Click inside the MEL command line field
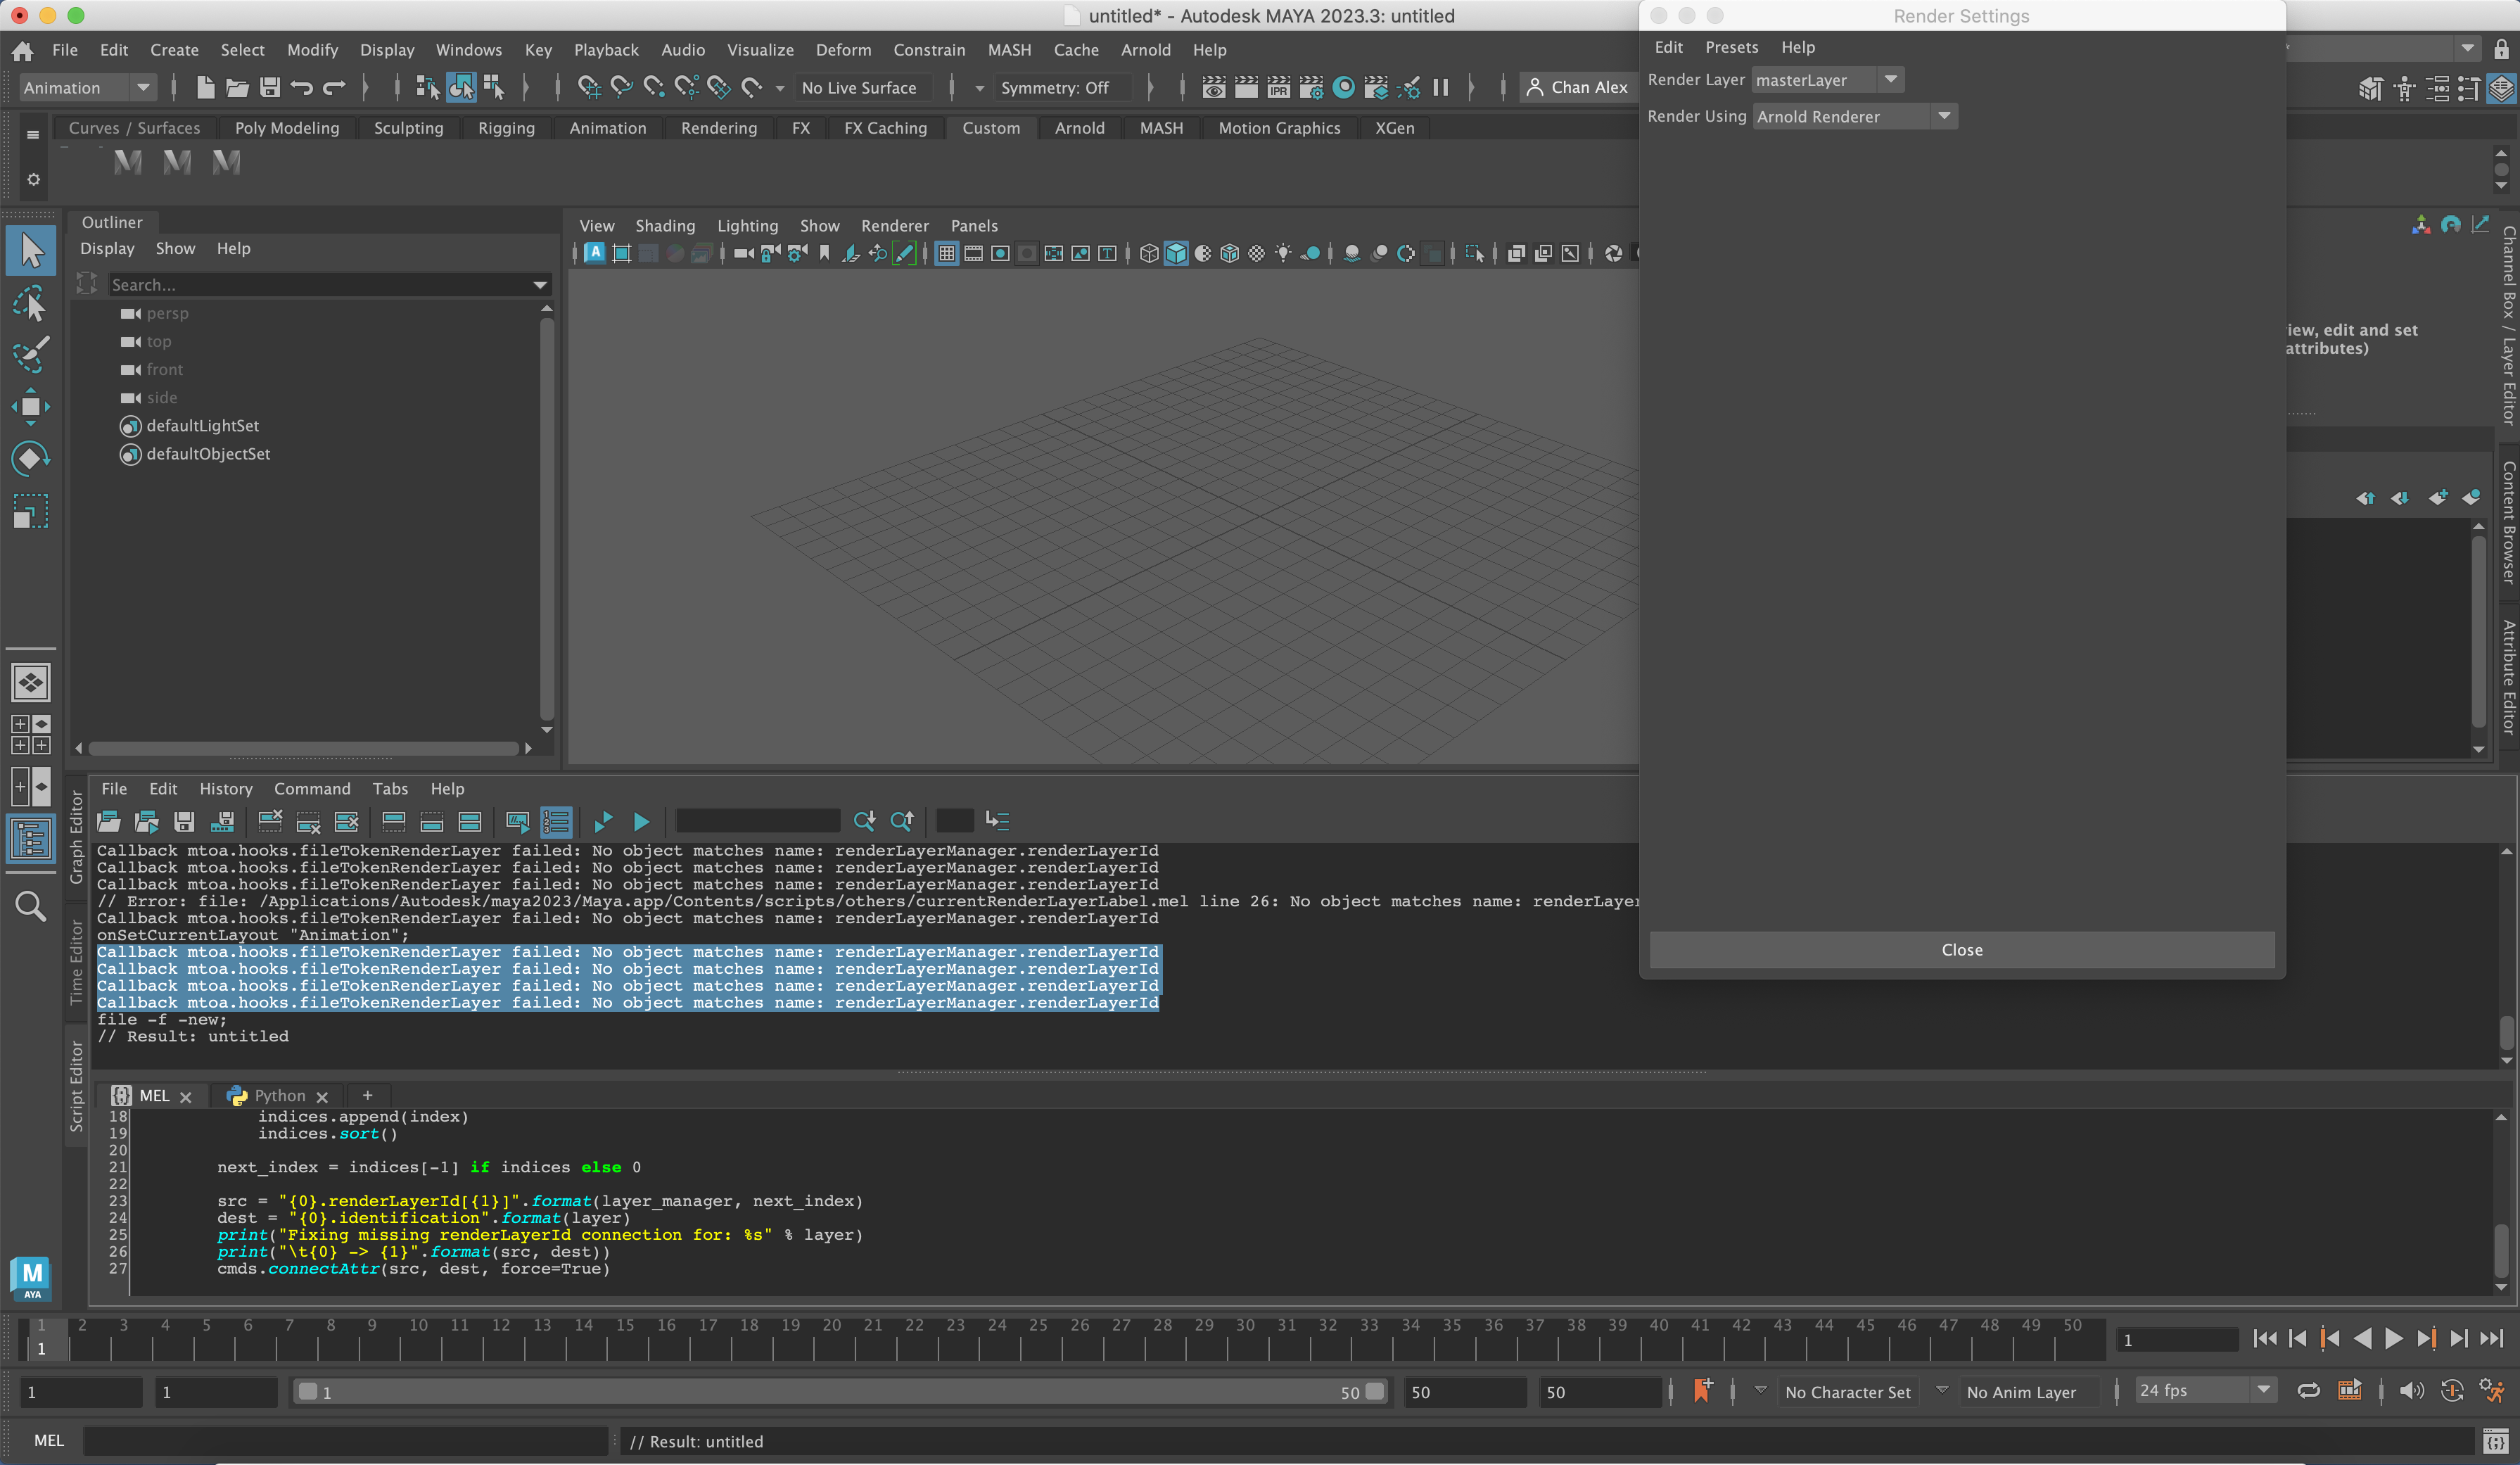This screenshot has height=1465, width=2520. point(350,1441)
